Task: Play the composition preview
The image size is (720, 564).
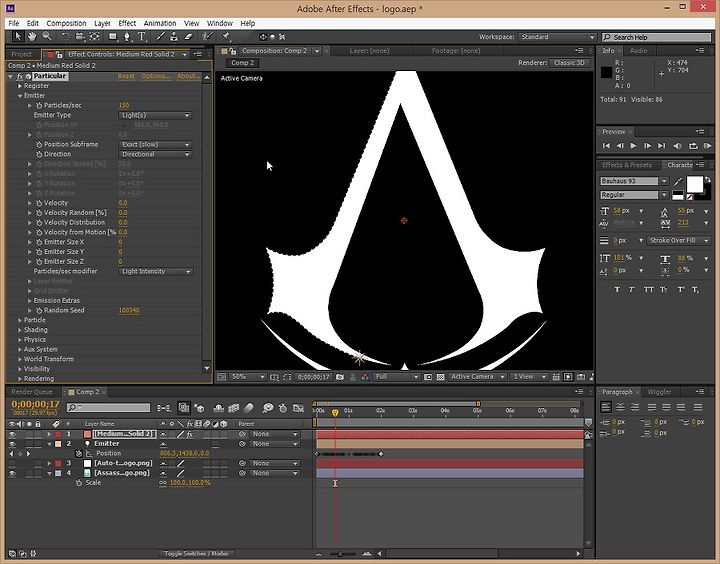Action: point(633,146)
